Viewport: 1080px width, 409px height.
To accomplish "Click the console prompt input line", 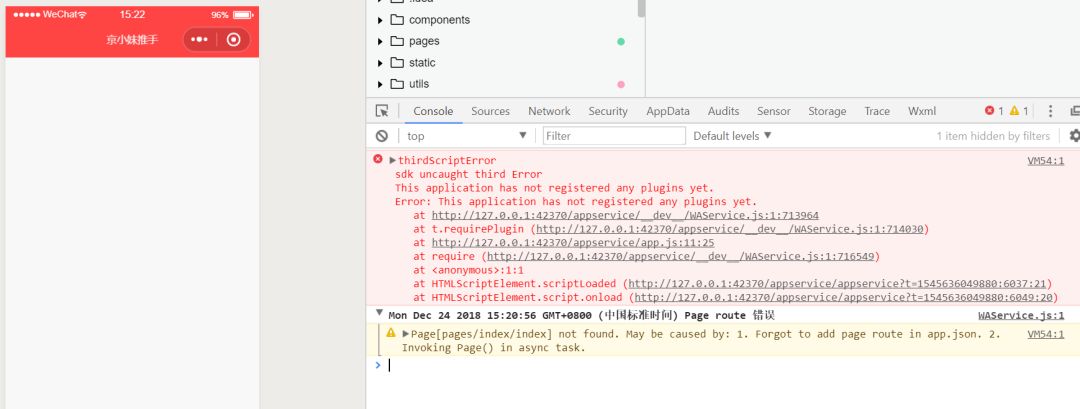I will click(730, 365).
